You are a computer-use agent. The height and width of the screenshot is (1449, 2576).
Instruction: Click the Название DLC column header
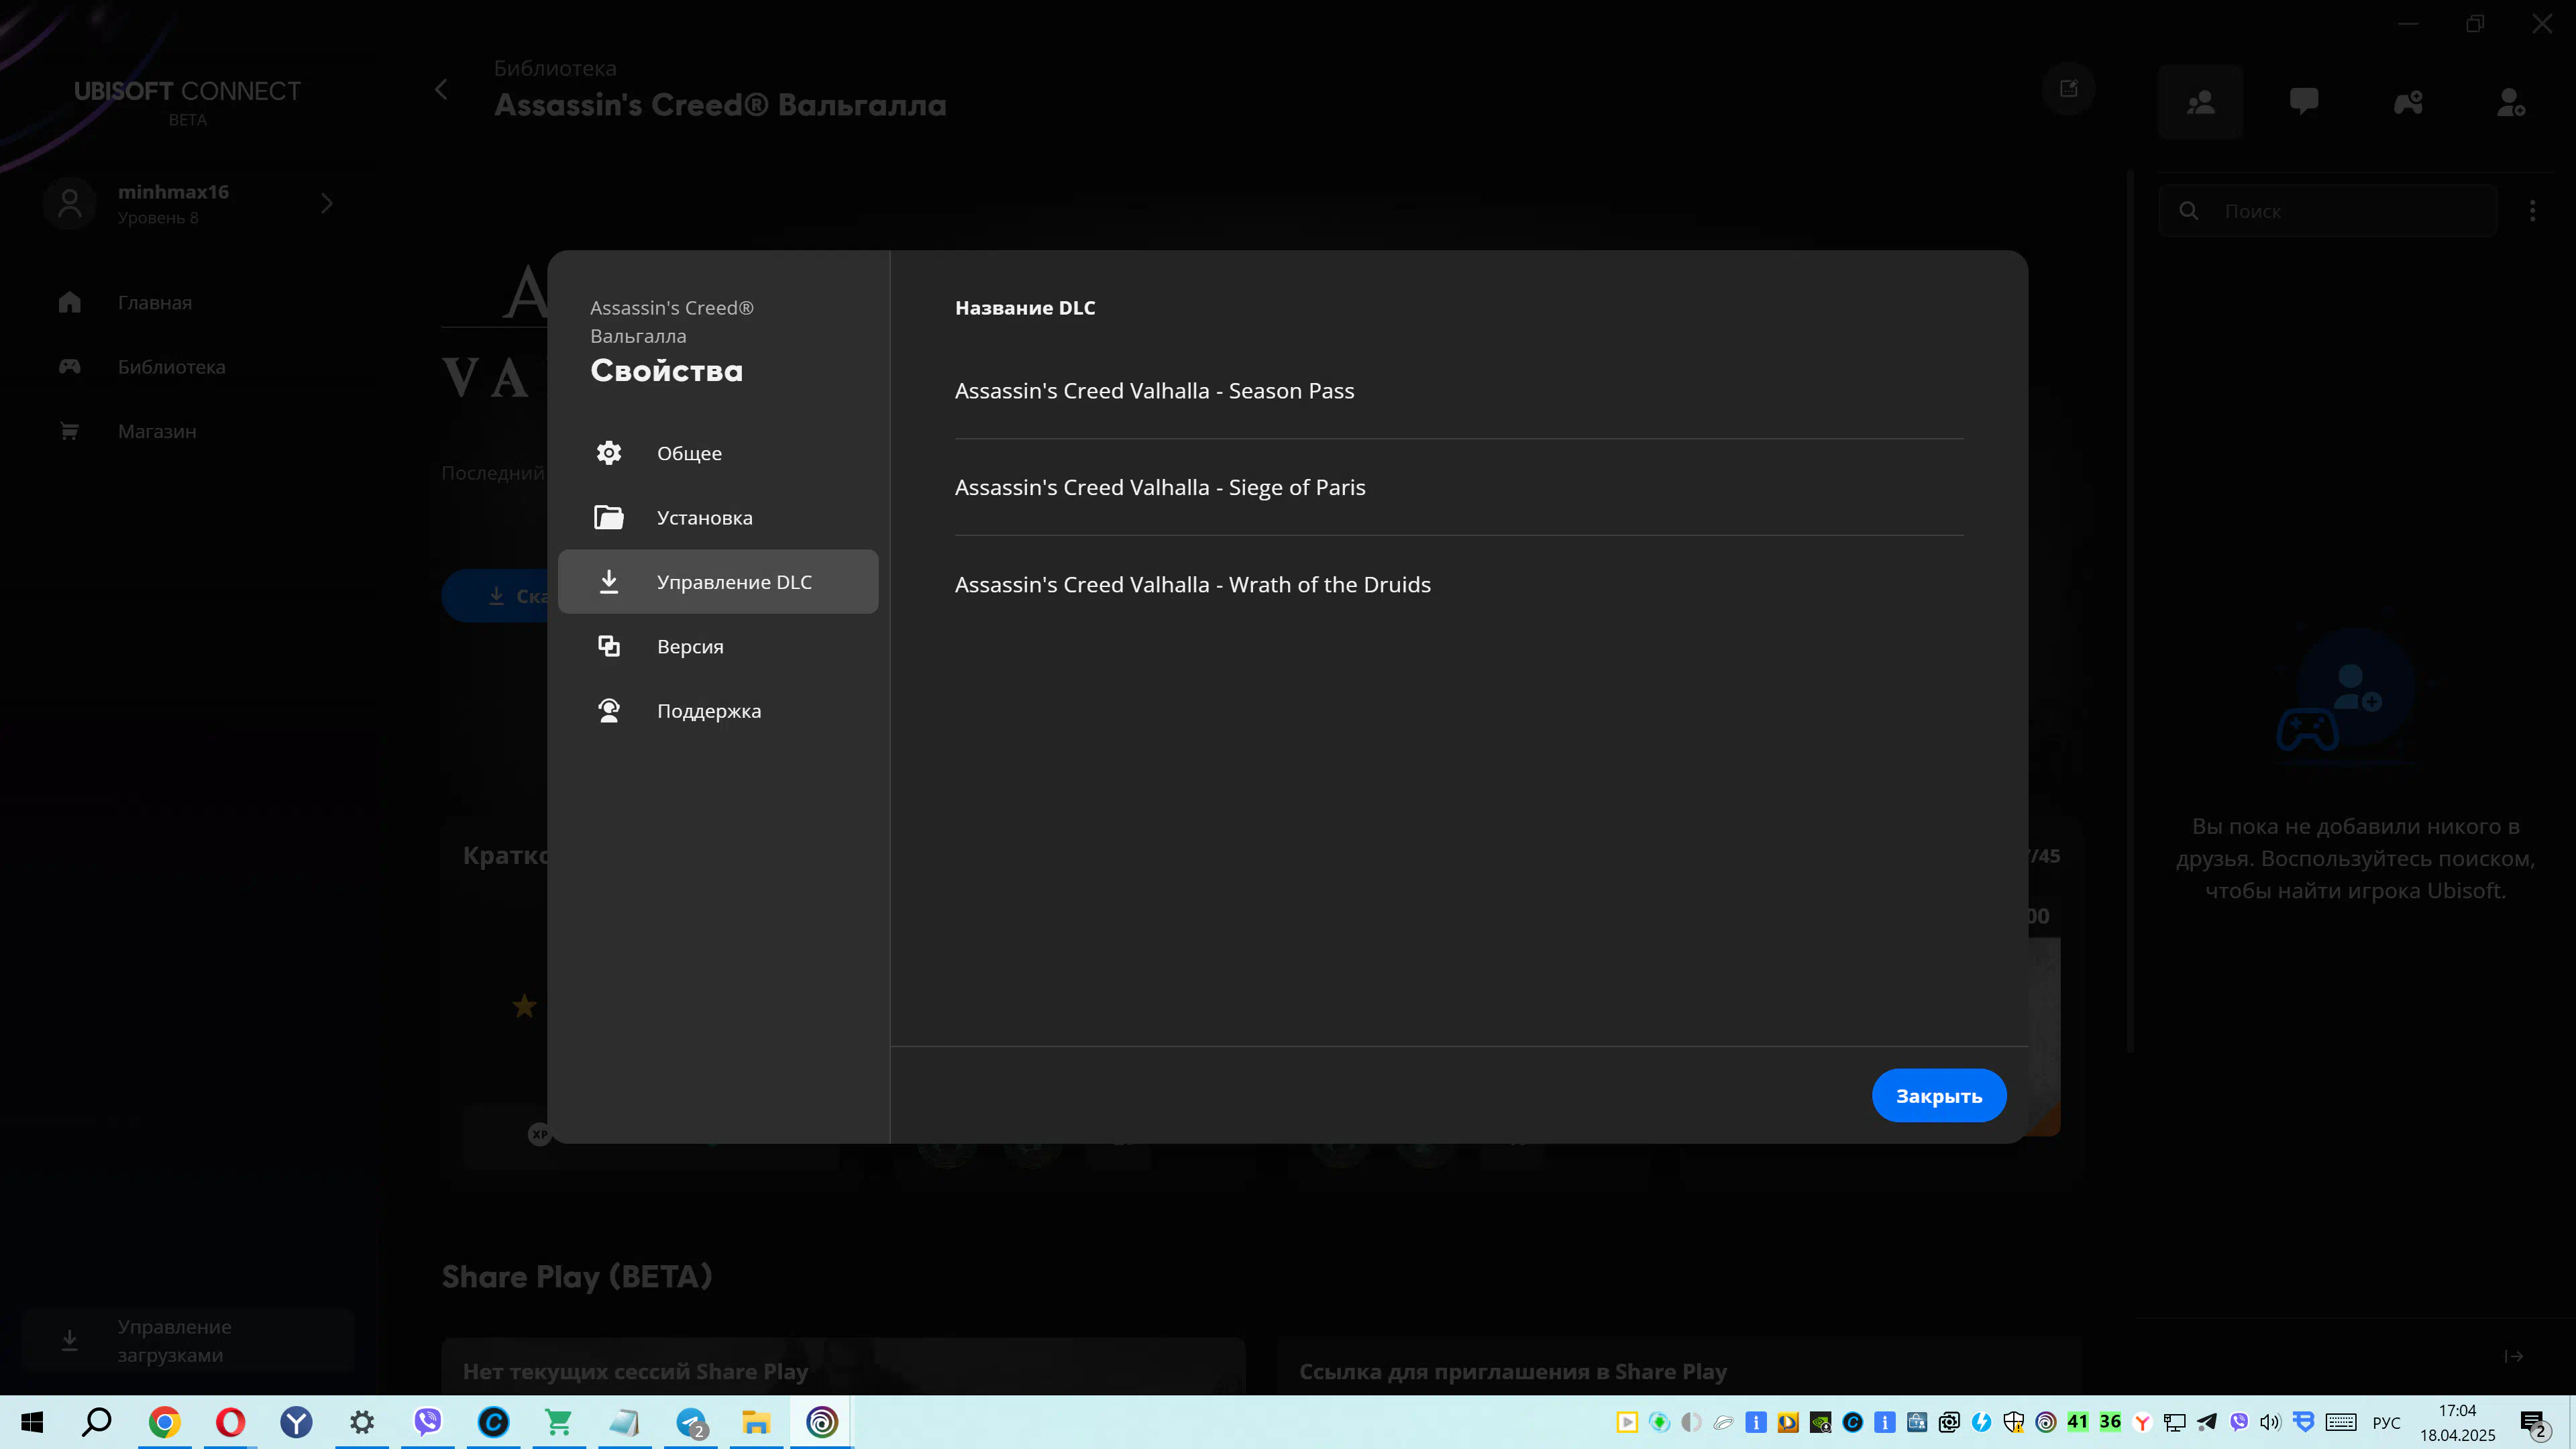pyautogui.click(x=1025, y=308)
